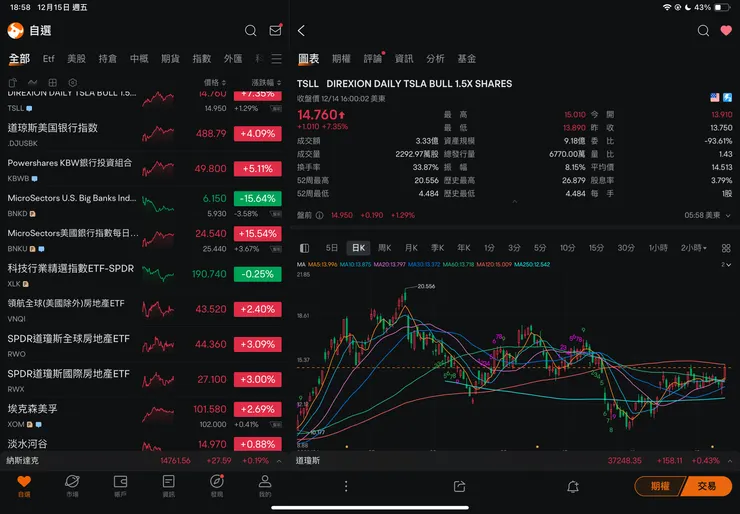
Task: Select the 5日 chart period
Action: (x=332, y=248)
